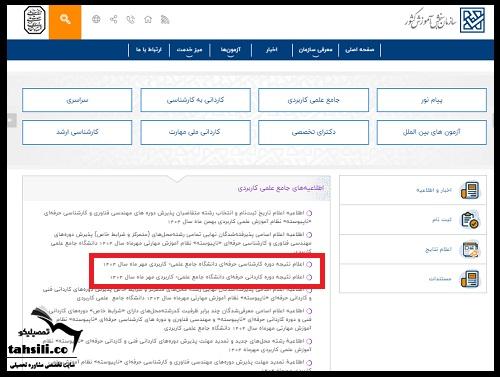
Task: Expand the معرفی سازمان navigation menu
Action: 315,50
